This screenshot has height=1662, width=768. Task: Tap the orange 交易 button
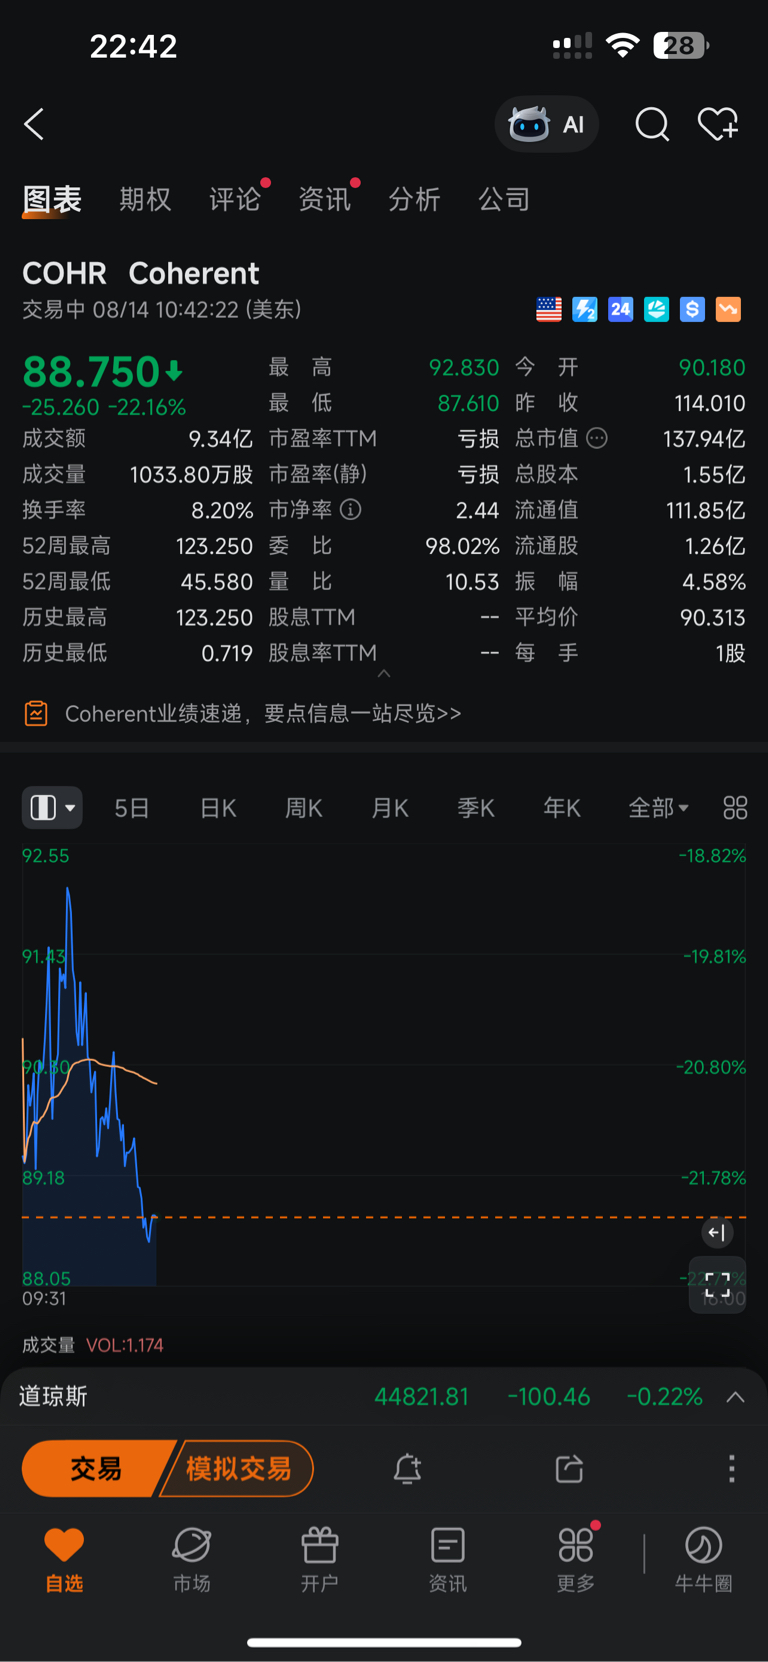96,1469
